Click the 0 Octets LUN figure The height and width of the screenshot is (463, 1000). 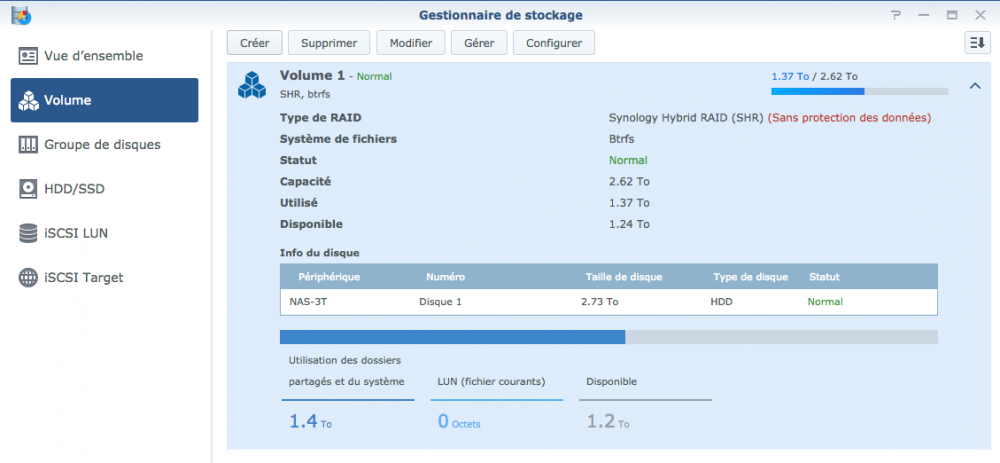[x=459, y=422]
